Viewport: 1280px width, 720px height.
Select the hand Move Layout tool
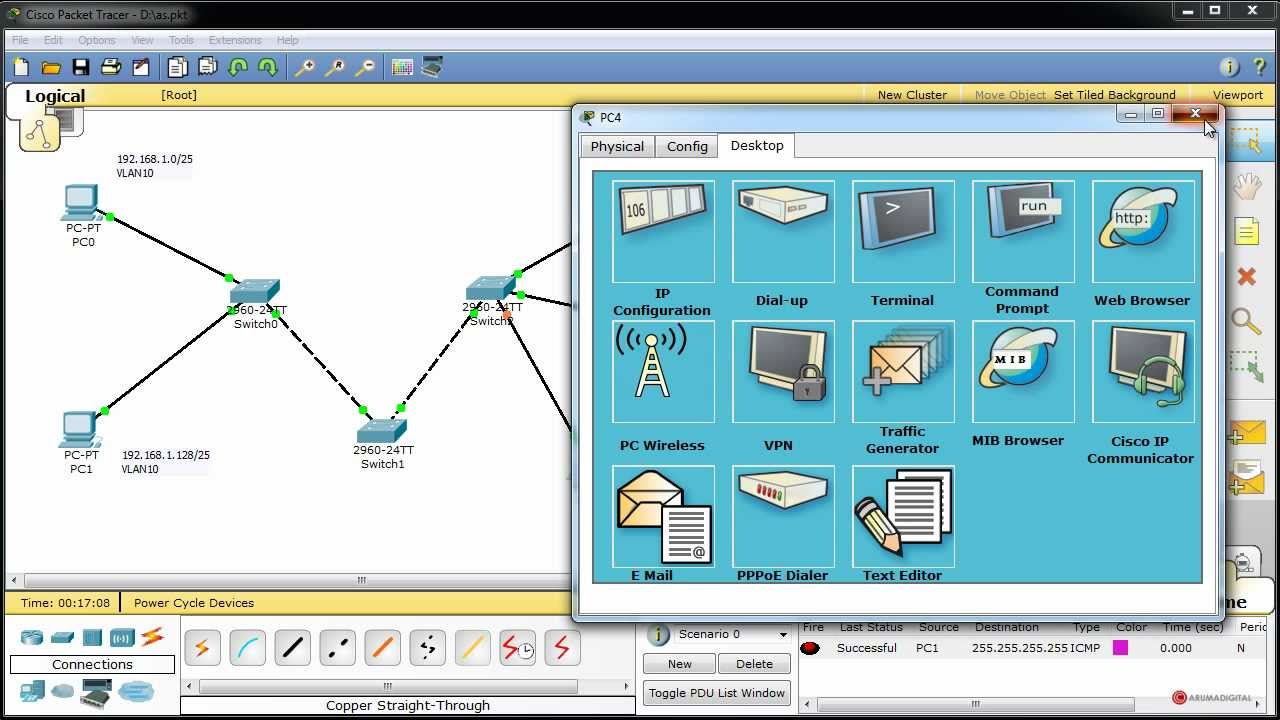pyautogui.click(x=1246, y=187)
